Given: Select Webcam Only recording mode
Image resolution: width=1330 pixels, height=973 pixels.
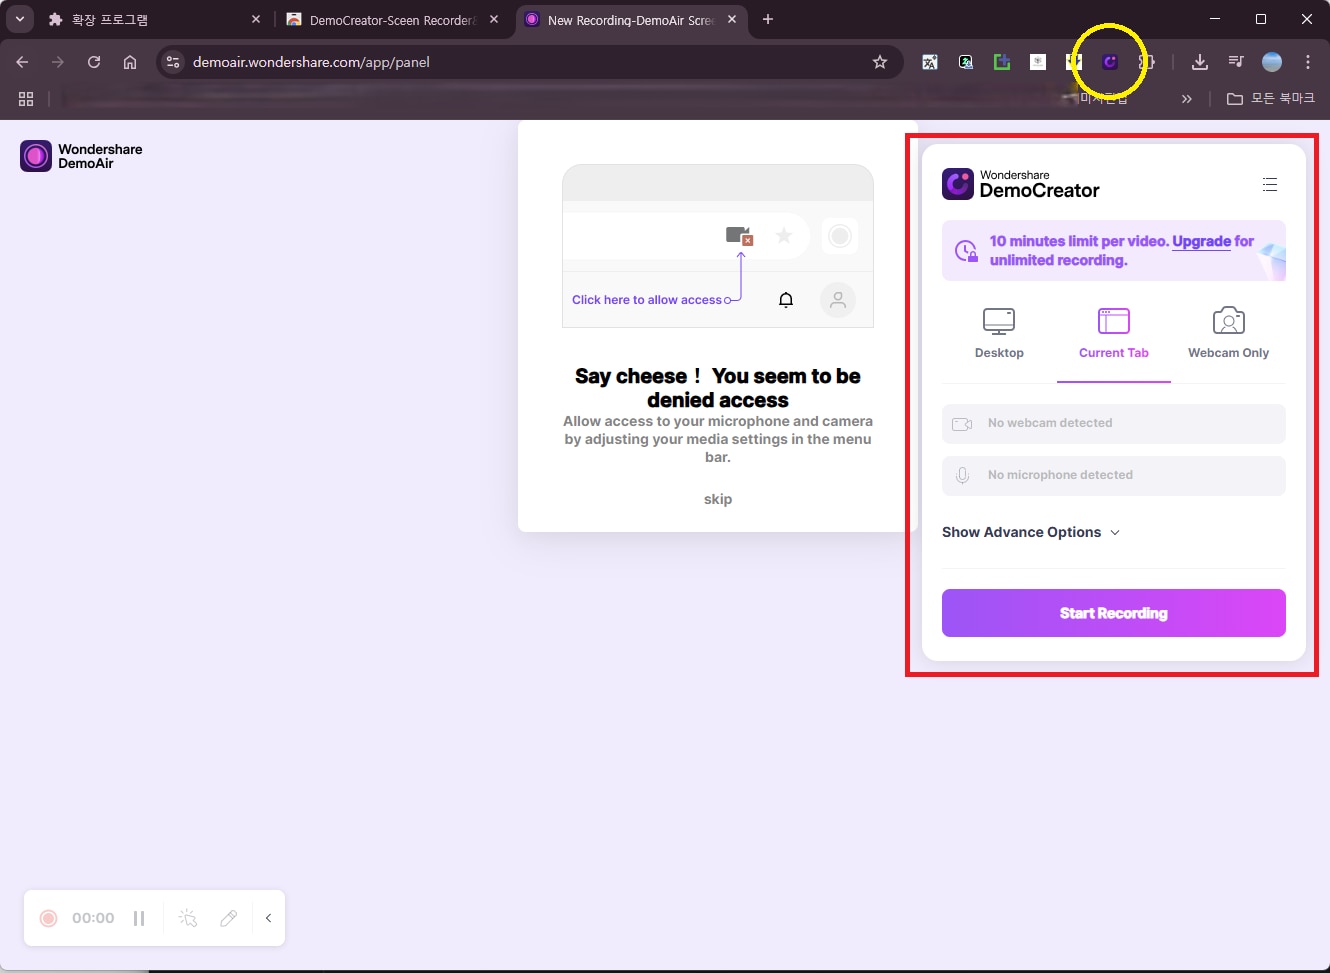Looking at the screenshot, I should 1228,333.
